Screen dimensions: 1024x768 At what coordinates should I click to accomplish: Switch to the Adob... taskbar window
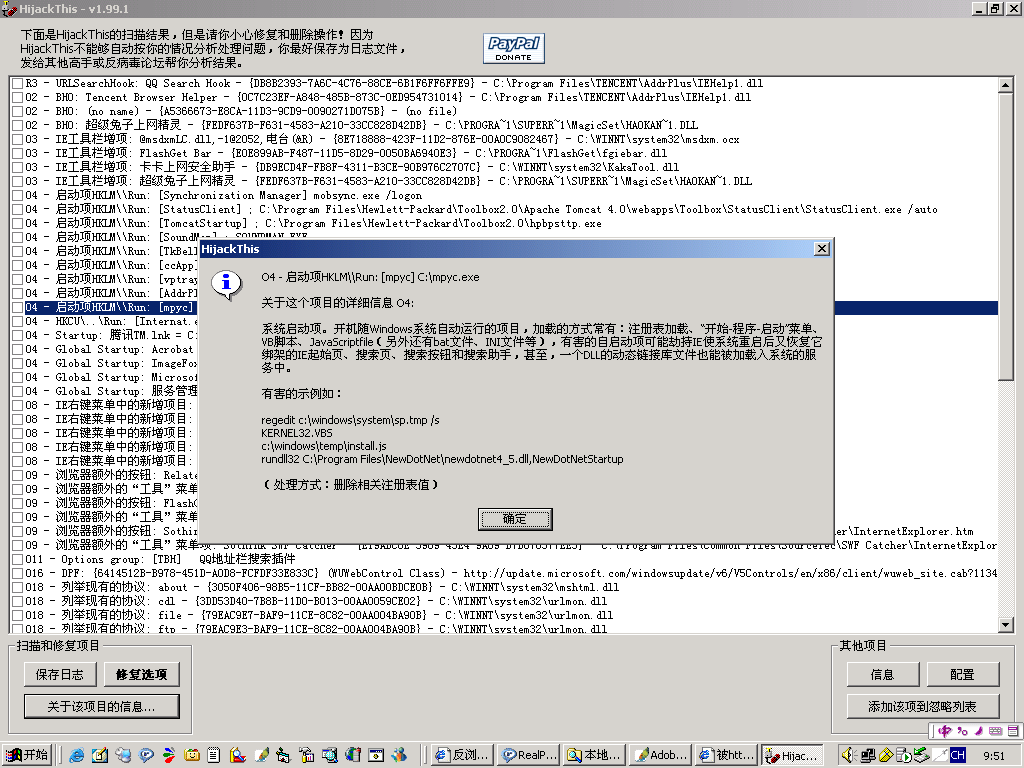pyautogui.click(x=661, y=755)
